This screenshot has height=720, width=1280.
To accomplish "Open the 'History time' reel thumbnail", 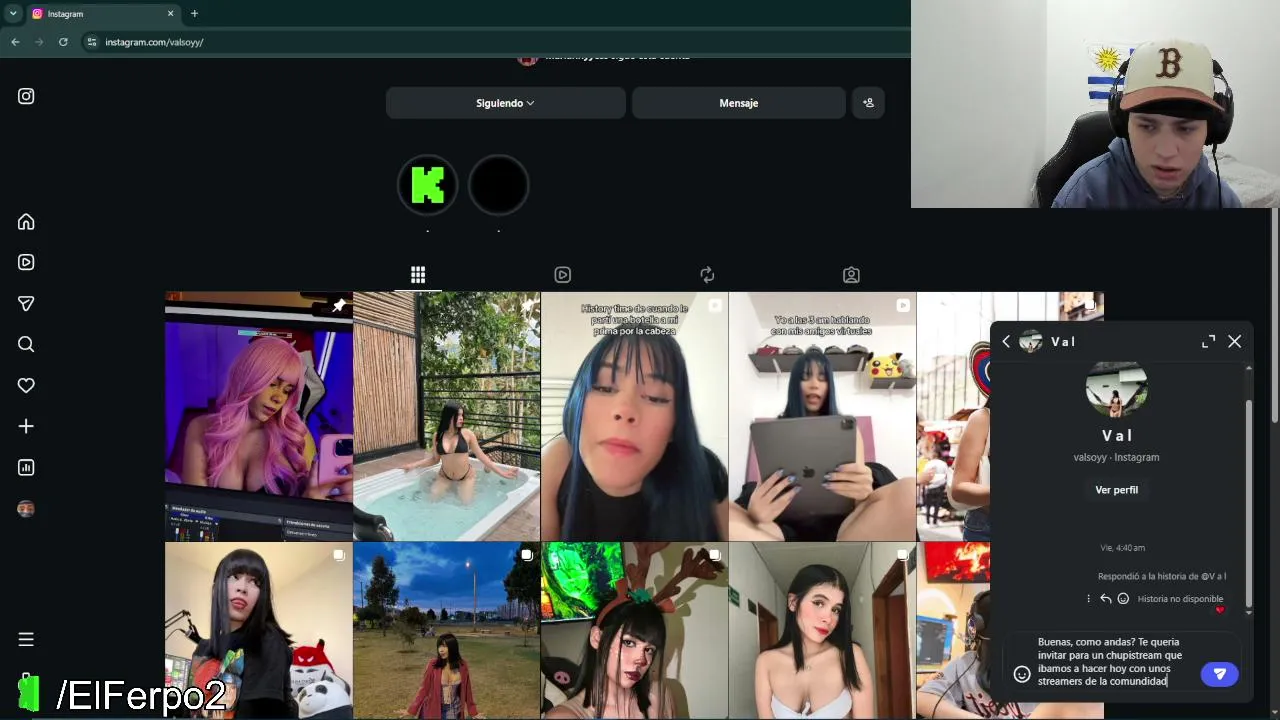I will pyautogui.click(x=634, y=416).
